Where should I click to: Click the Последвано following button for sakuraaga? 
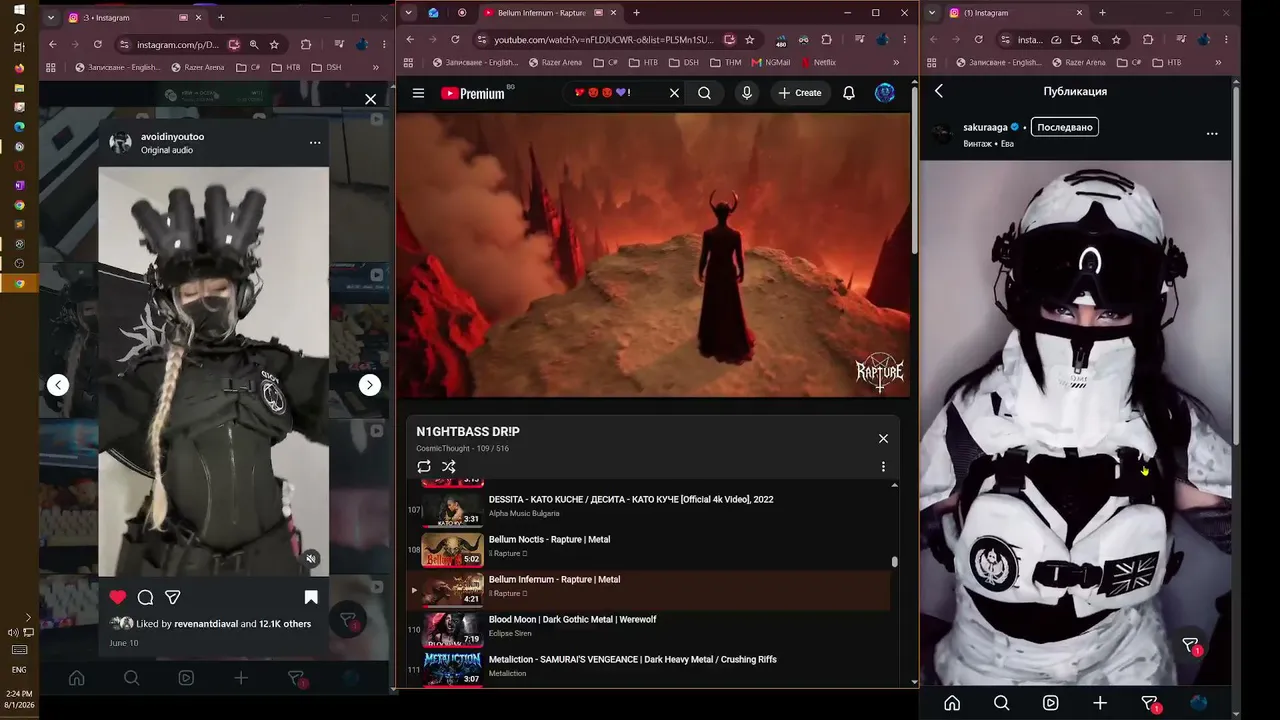pos(1064,127)
